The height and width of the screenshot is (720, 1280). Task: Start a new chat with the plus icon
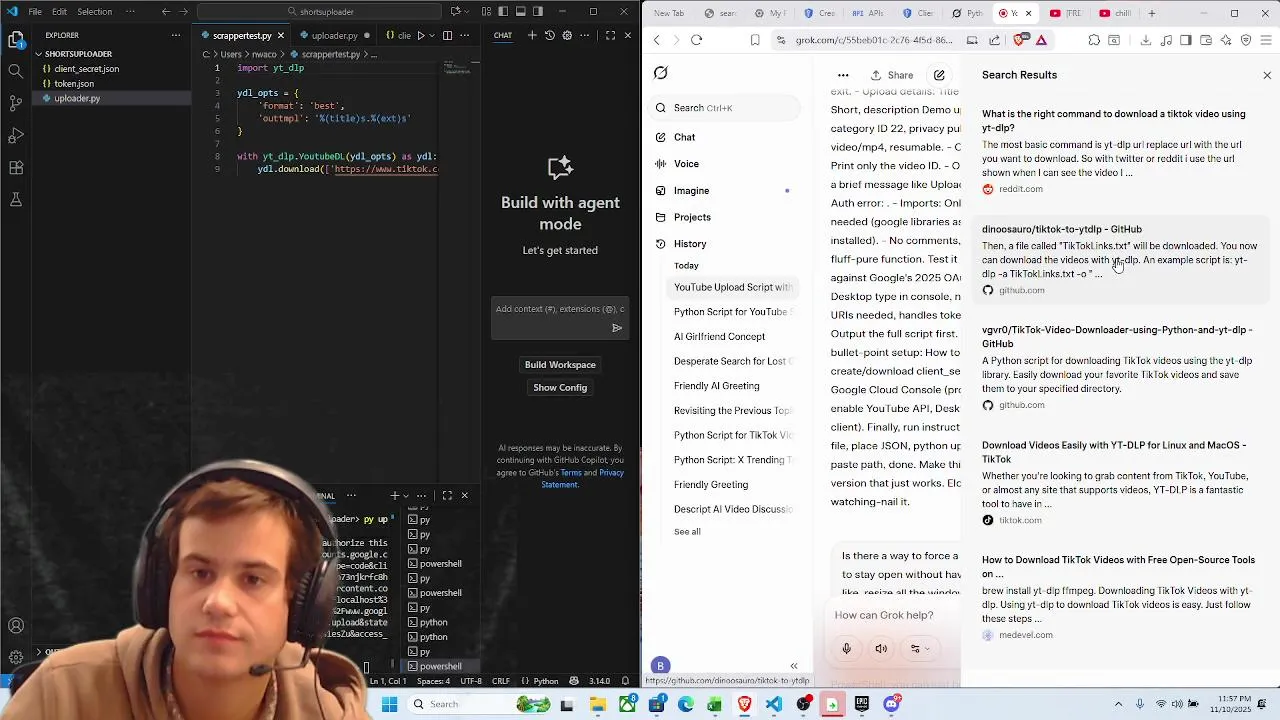[532, 35]
